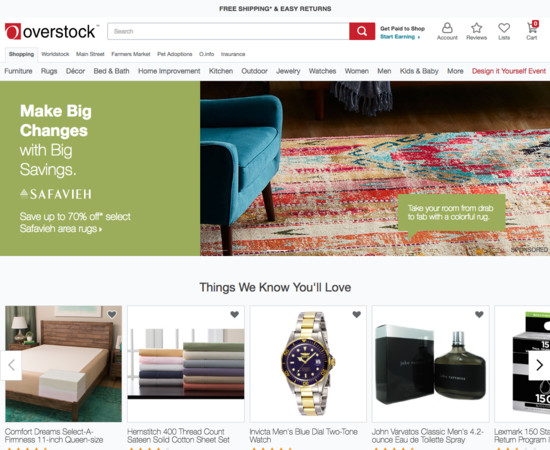This screenshot has height=450, width=550.
Task: Favorite the Comfort Dreams mattress with heart
Action: pyautogui.click(x=112, y=314)
